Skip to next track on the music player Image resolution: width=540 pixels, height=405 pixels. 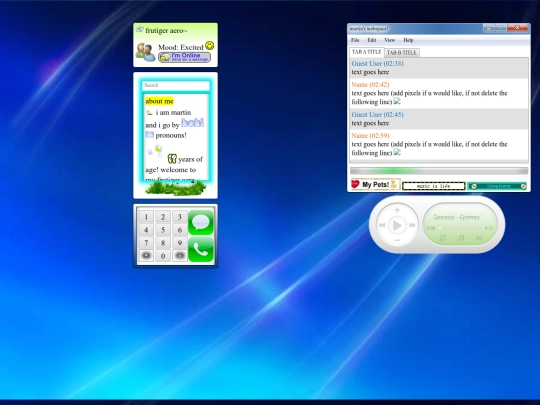coord(412,225)
